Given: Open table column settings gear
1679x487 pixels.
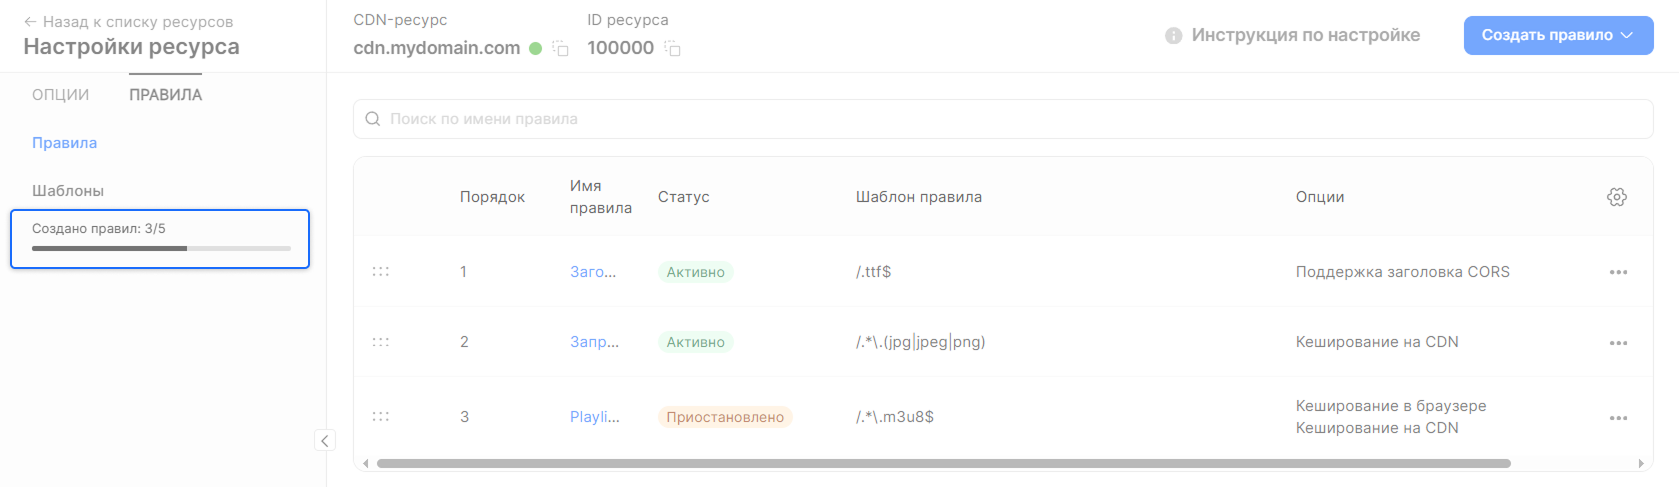Looking at the screenshot, I should pos(1616,197).
